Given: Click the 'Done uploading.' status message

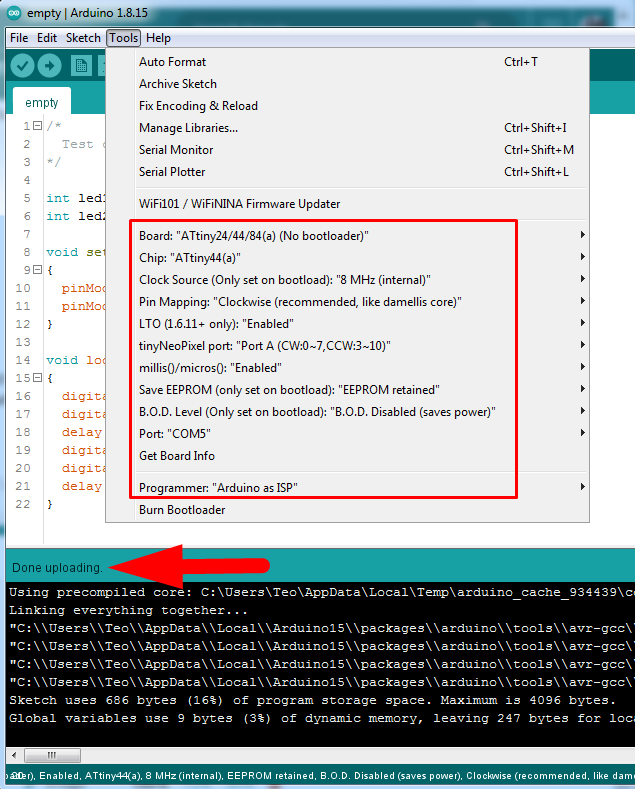Looking at the screenshot, I should pos(57,568).
